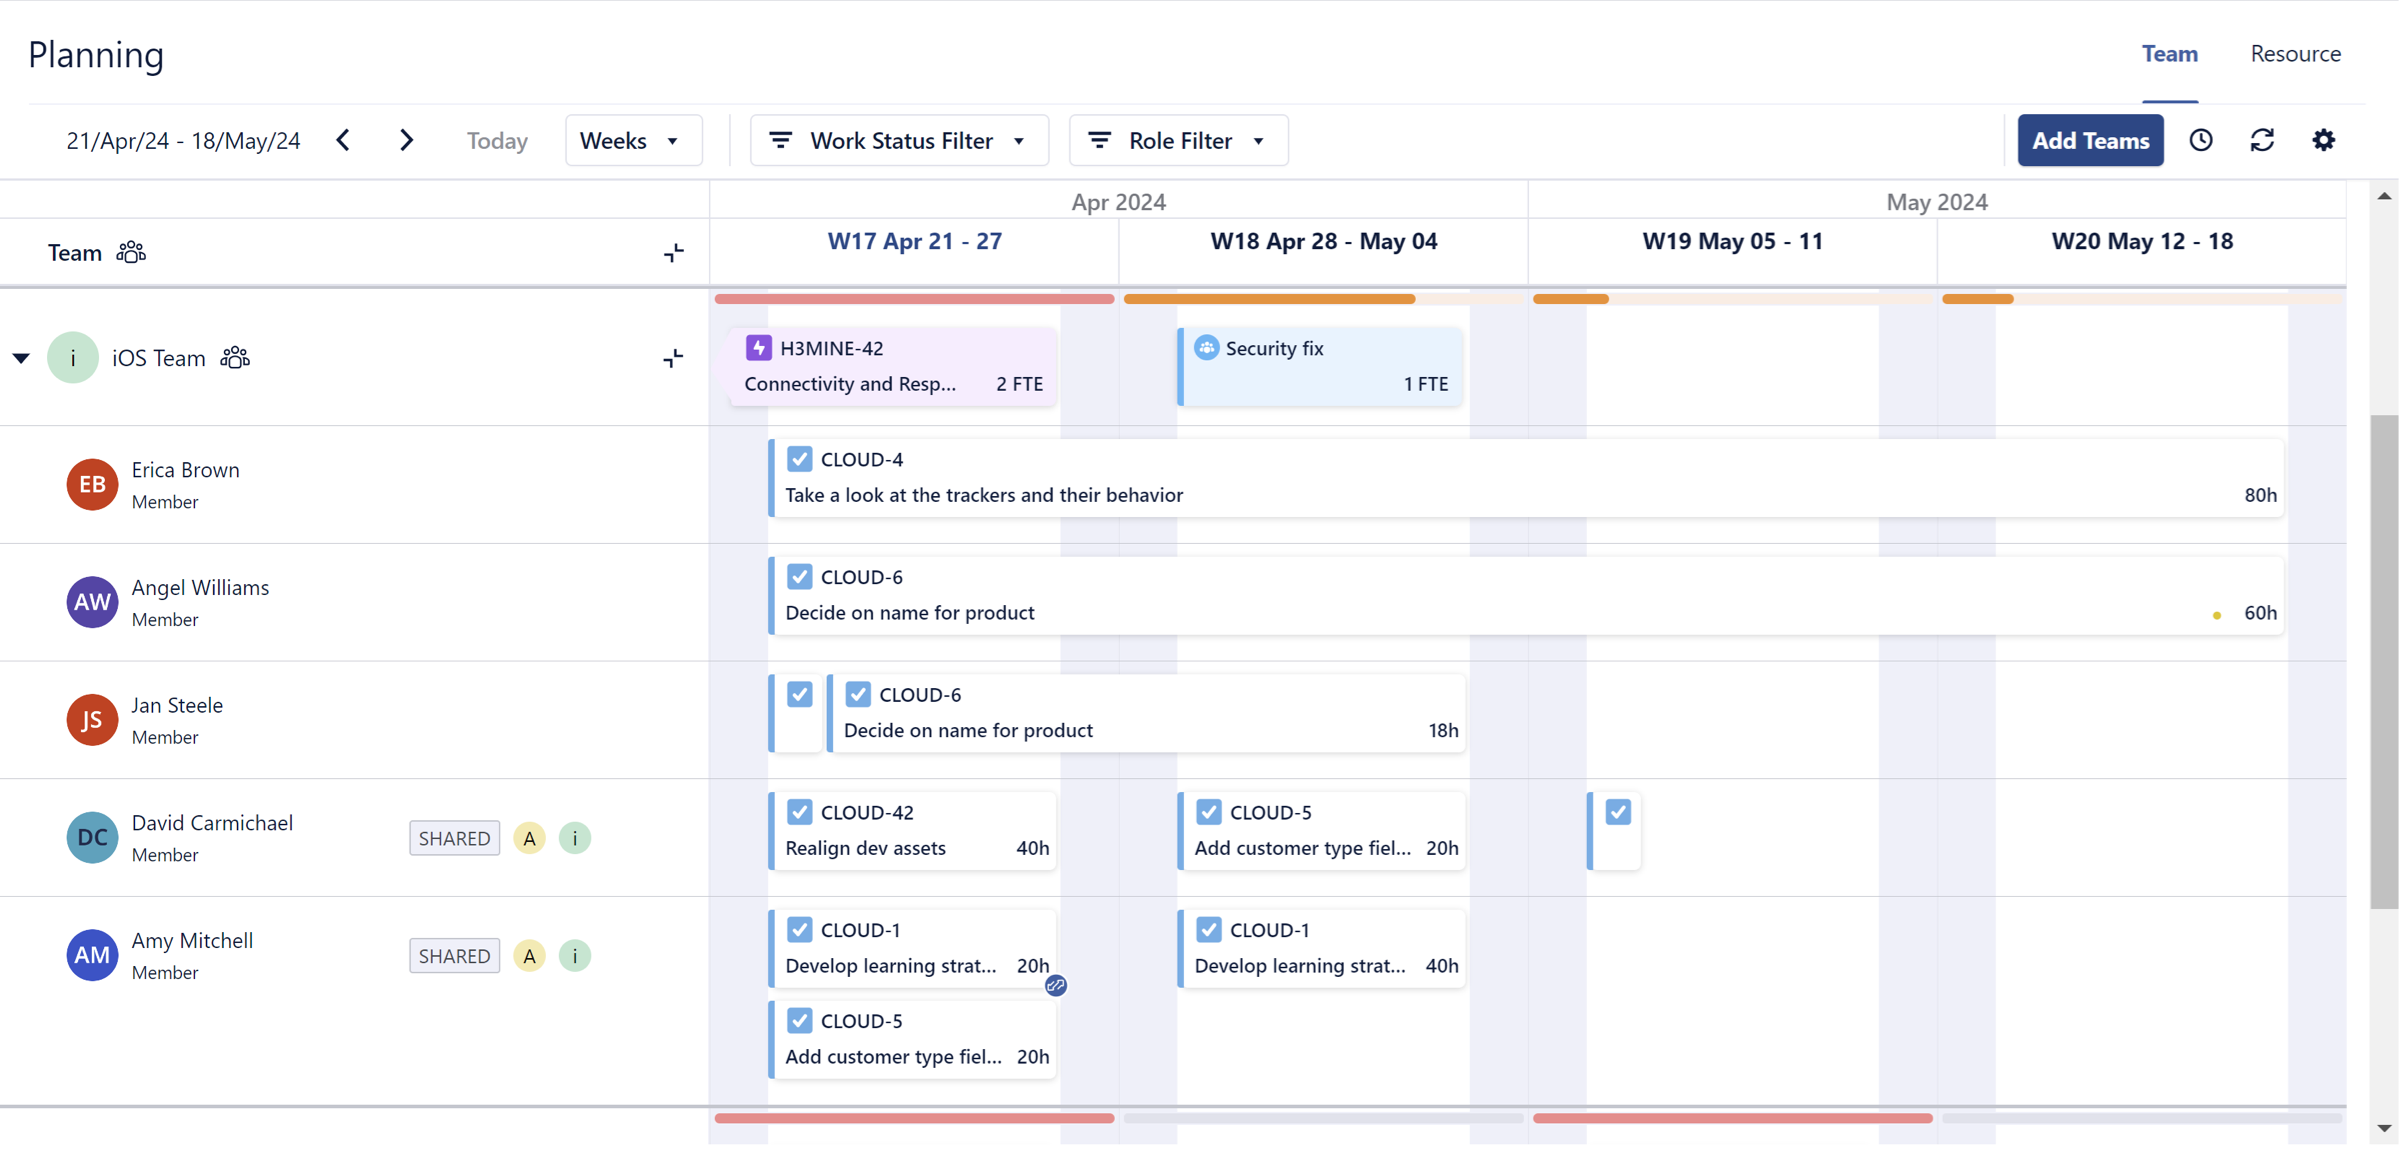
Task: Click the red W17 capacity bar
Action: [x=914, y=299]
